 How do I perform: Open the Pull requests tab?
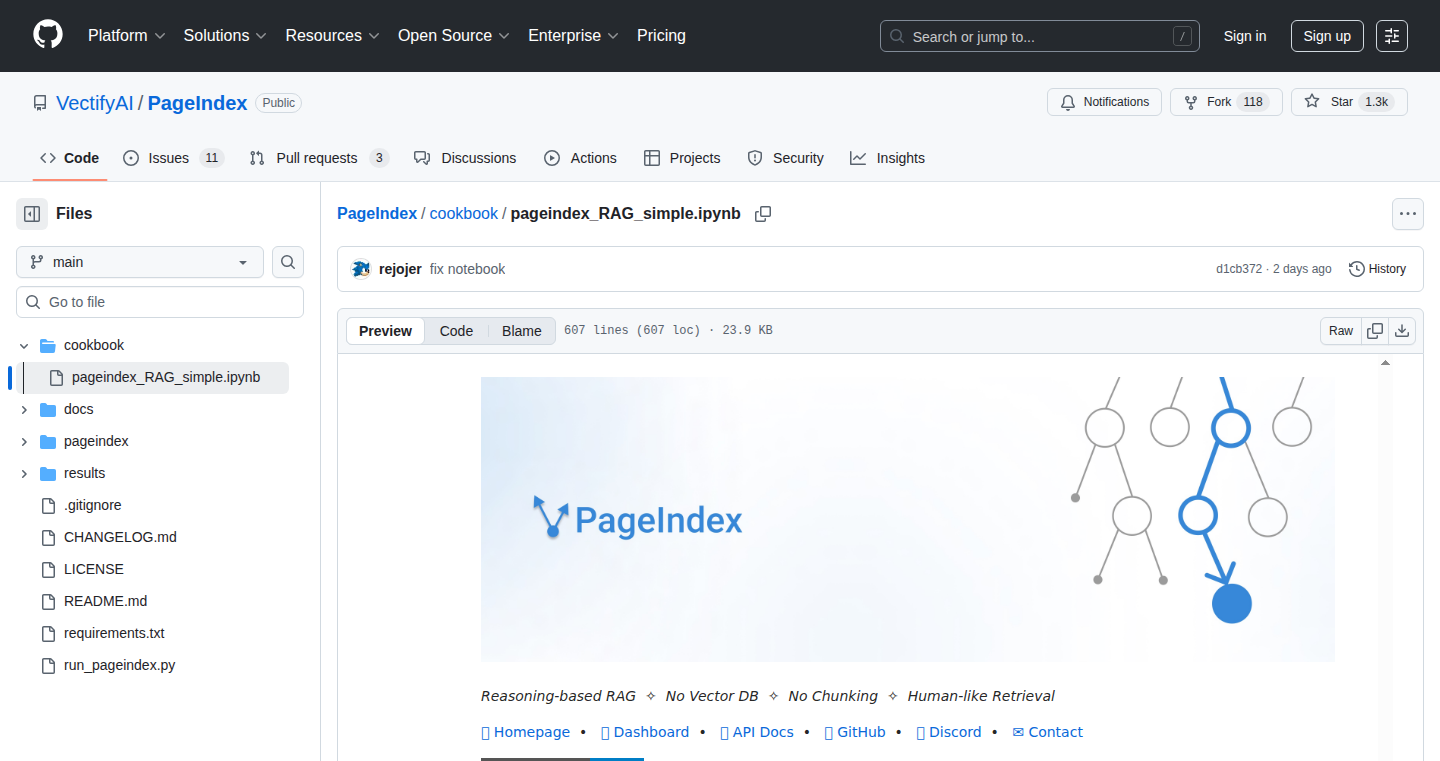(x=319, y=158)
